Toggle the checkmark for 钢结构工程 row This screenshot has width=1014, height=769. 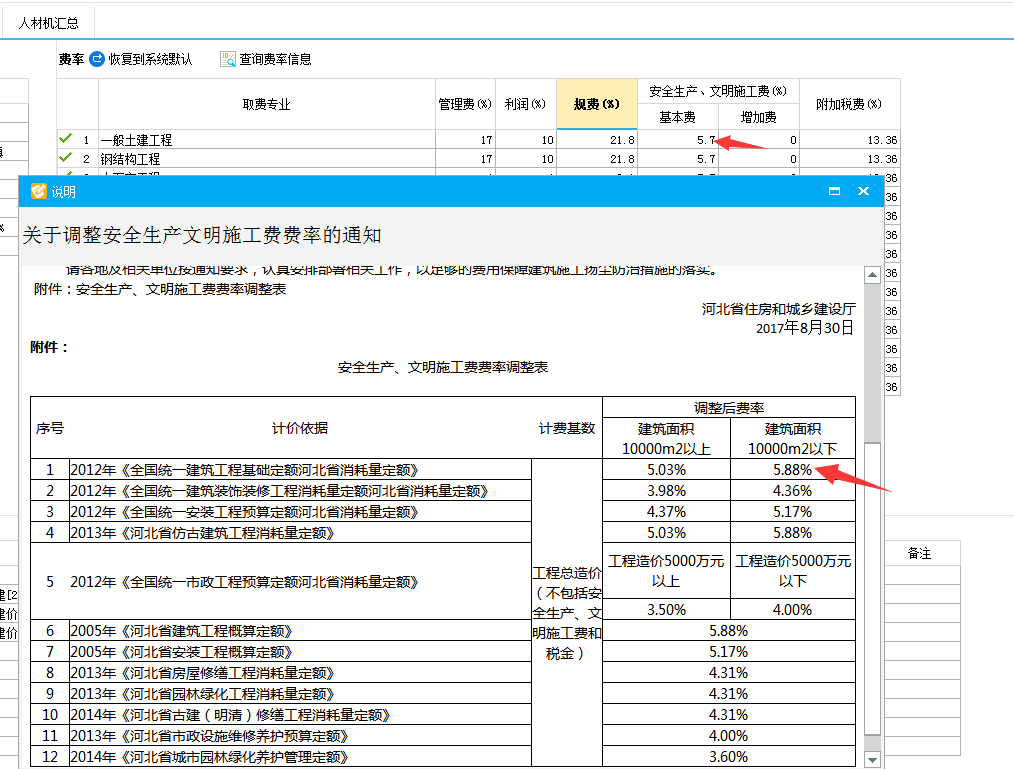point(65,157)
